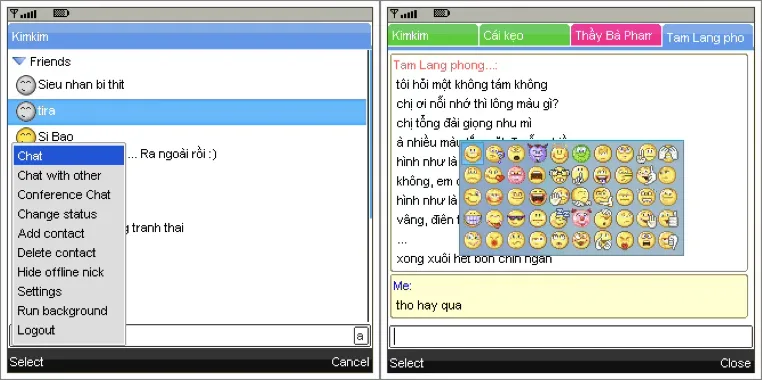The image size is (762, 380).
Task: Pick the sleeping Zz emoticon
Action: [559, 218]
